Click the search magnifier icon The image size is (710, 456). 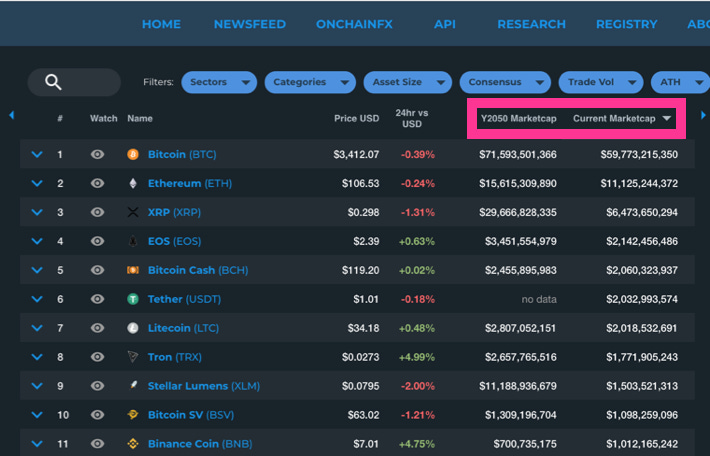click(x=53, y=82)
